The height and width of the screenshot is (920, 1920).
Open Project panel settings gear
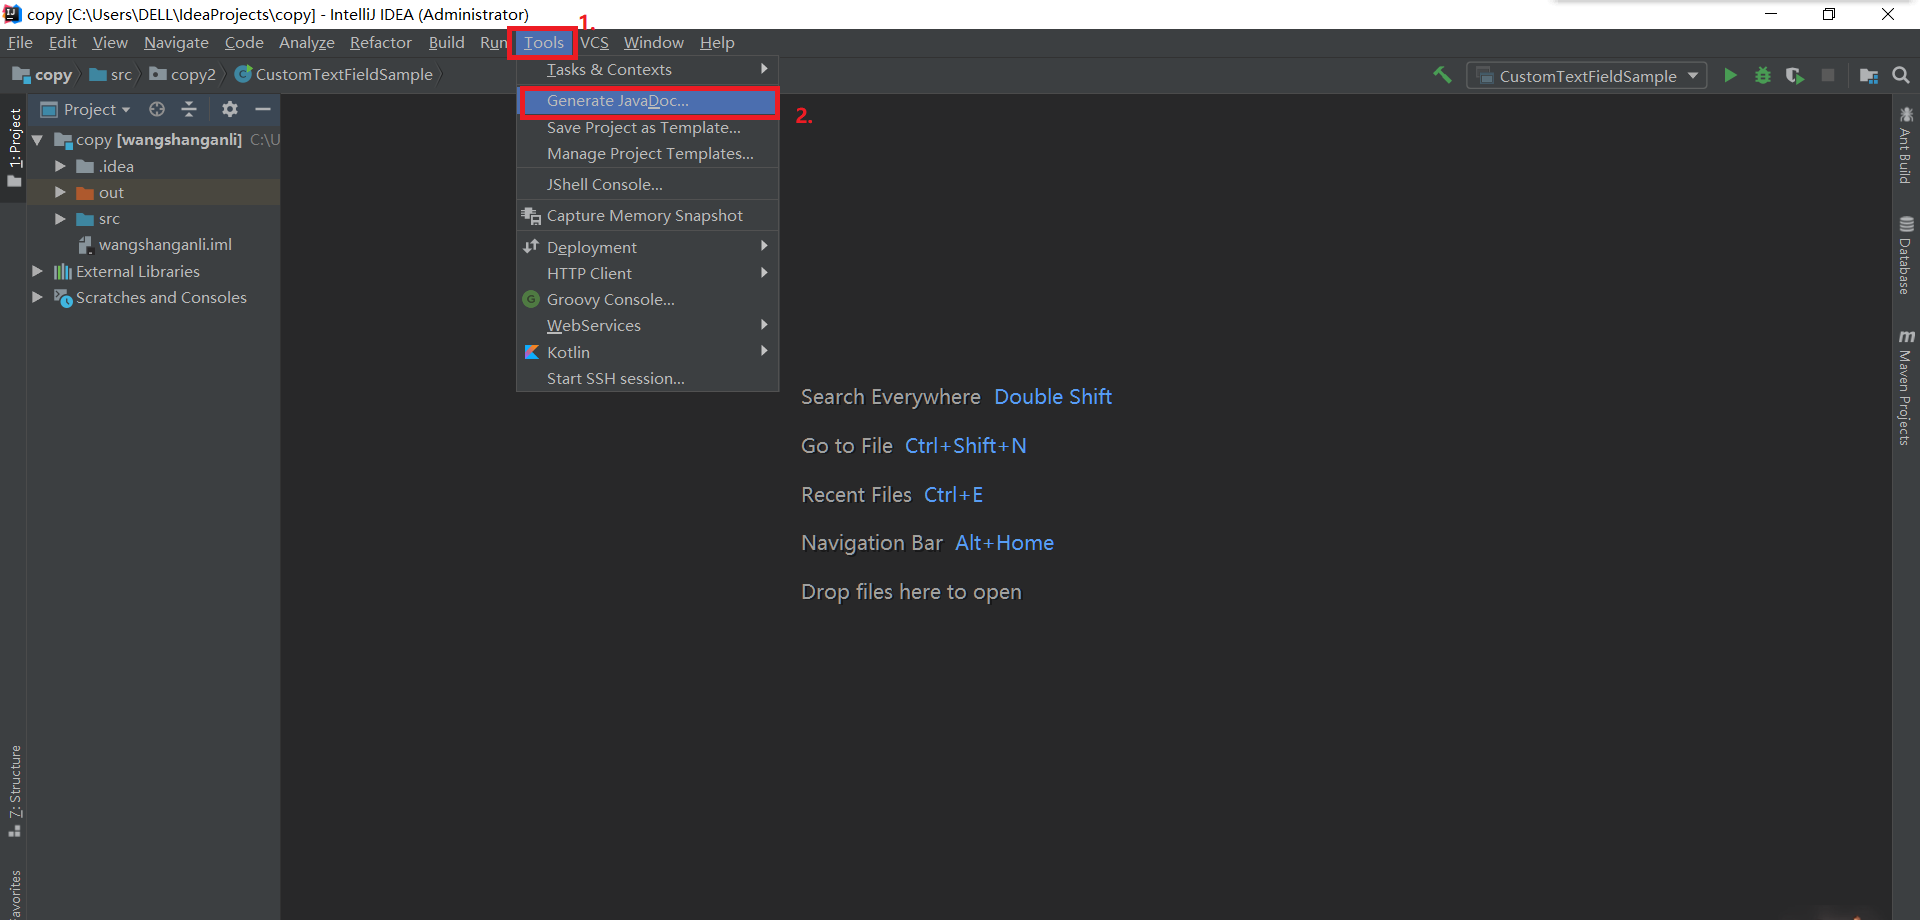(x=230, y=109)
